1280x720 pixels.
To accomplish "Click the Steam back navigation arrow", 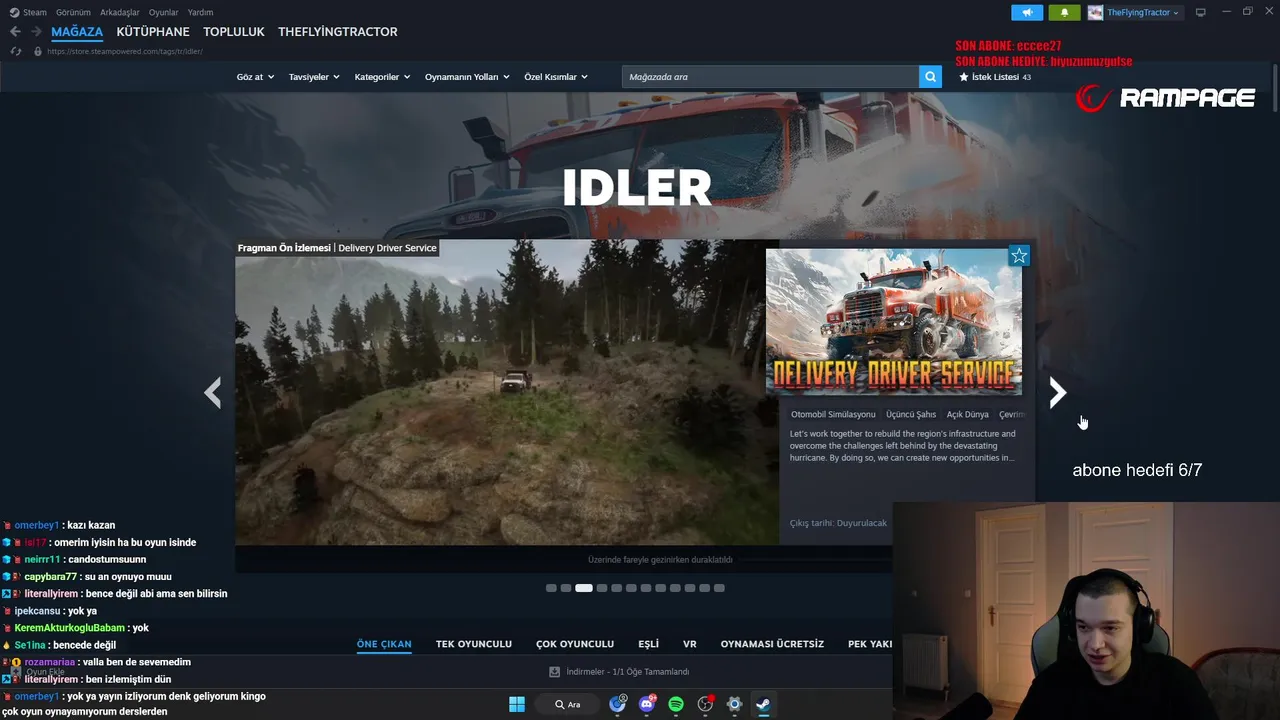I will [x=15, y=32].
